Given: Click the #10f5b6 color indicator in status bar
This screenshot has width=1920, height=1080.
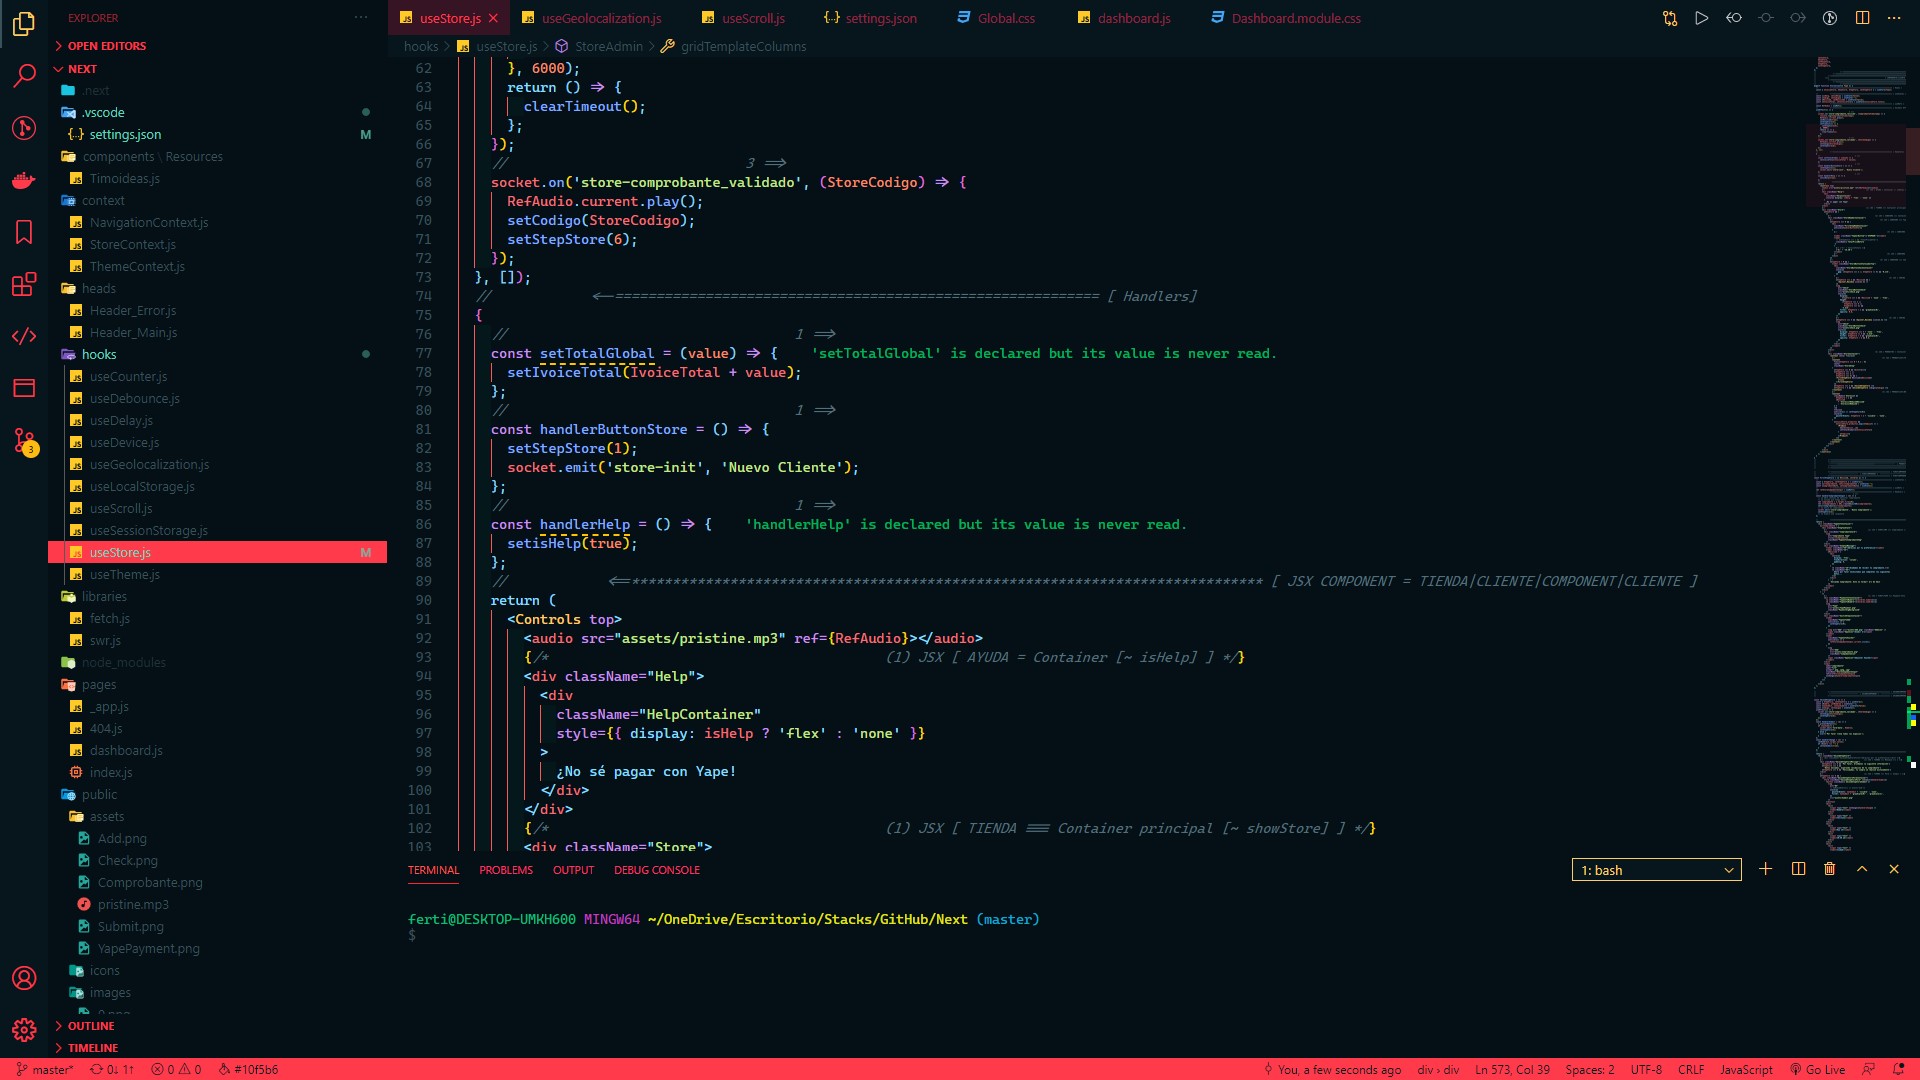Looking at the screenshot, I should [x=248, y=1069].
